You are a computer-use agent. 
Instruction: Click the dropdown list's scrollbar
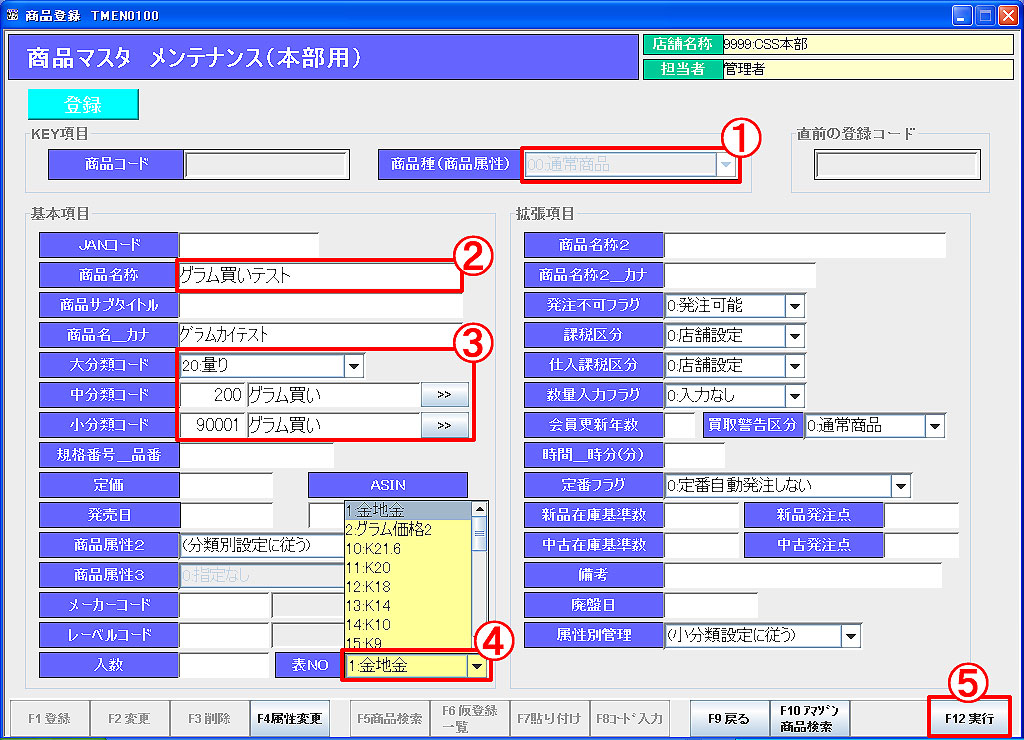point(479,580)
